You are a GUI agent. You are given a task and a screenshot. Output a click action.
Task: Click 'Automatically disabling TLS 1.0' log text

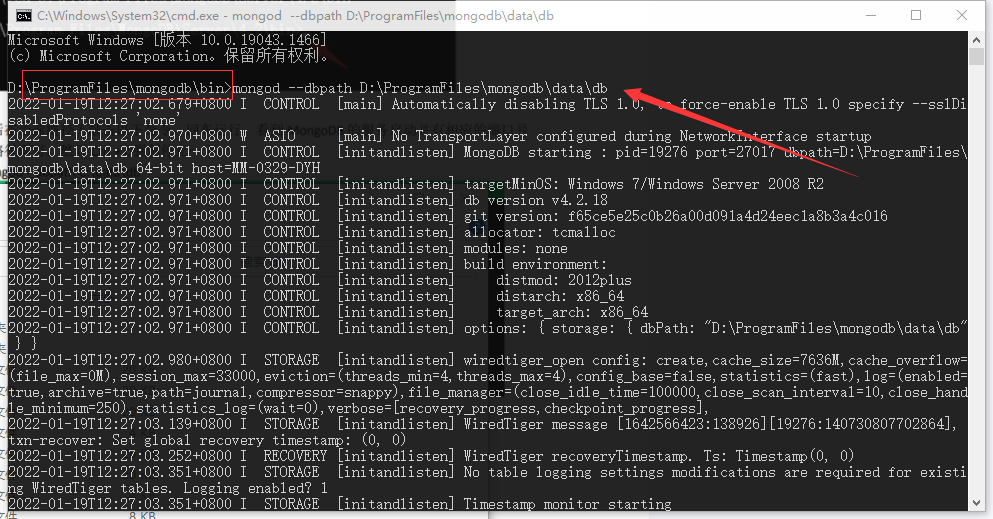tap(517, 104)
